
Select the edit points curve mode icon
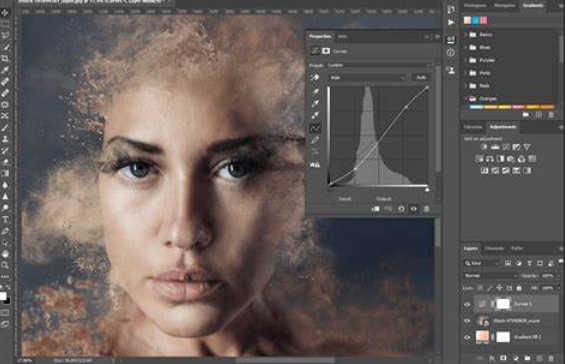[x=315, y=128]
